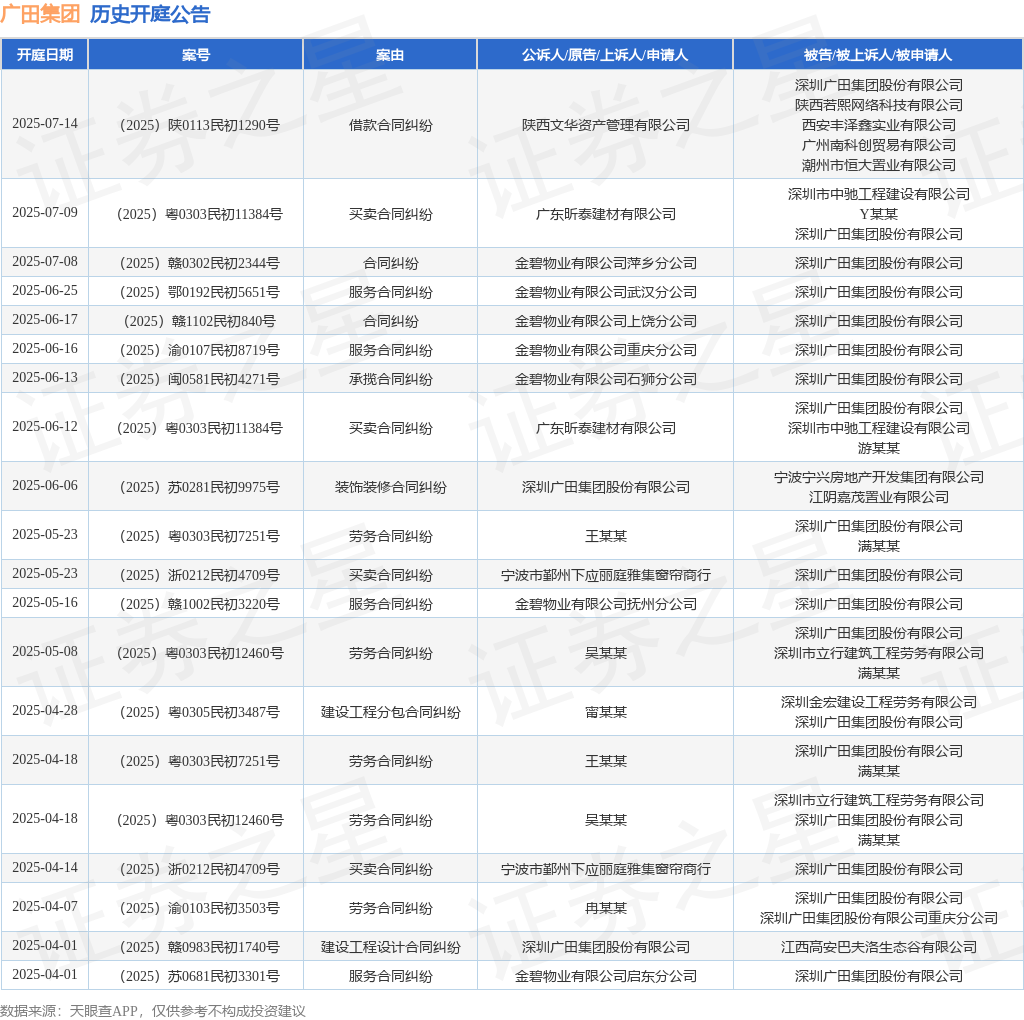Click plaintiff 金碧物业有限公司上饶分公司
Viewport: 1024px width, 1020px height.
[x=605, y=321]
